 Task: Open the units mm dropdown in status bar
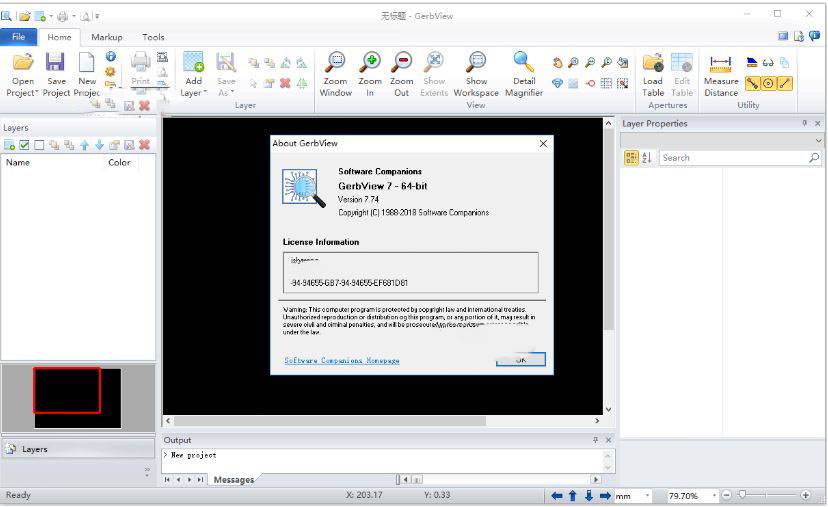647,495
